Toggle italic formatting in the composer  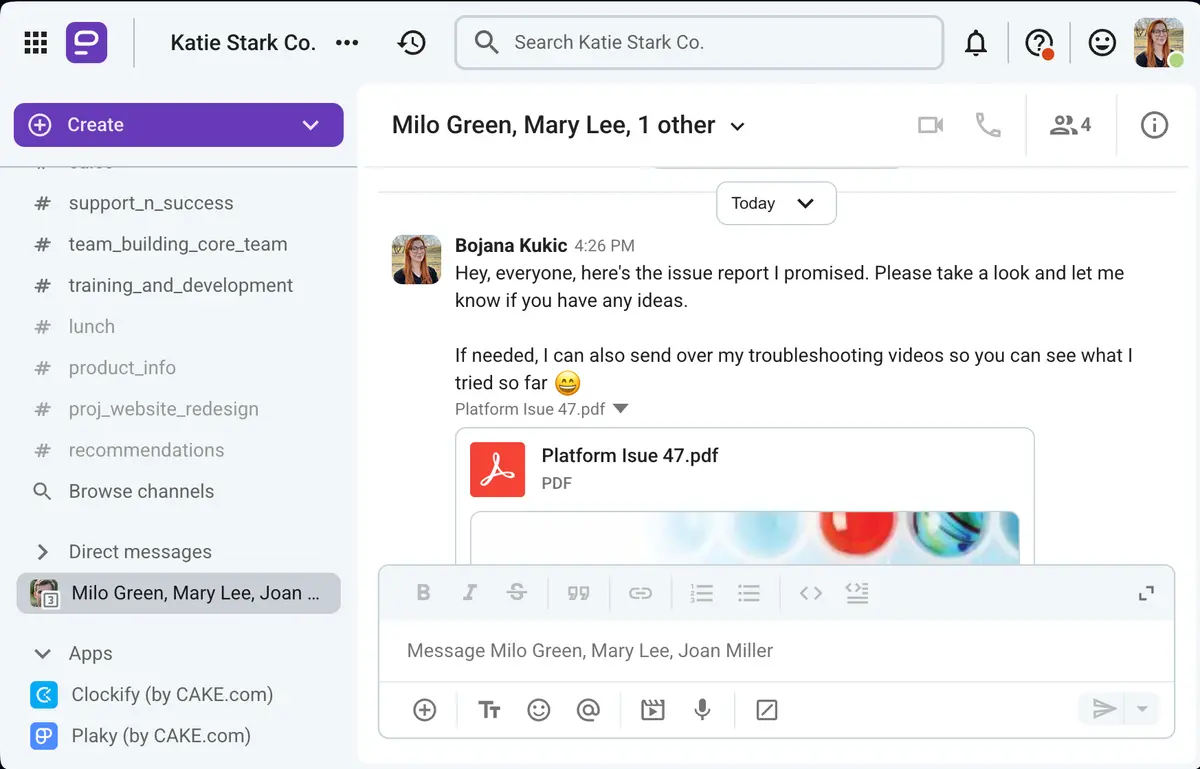tap(470, 592)
